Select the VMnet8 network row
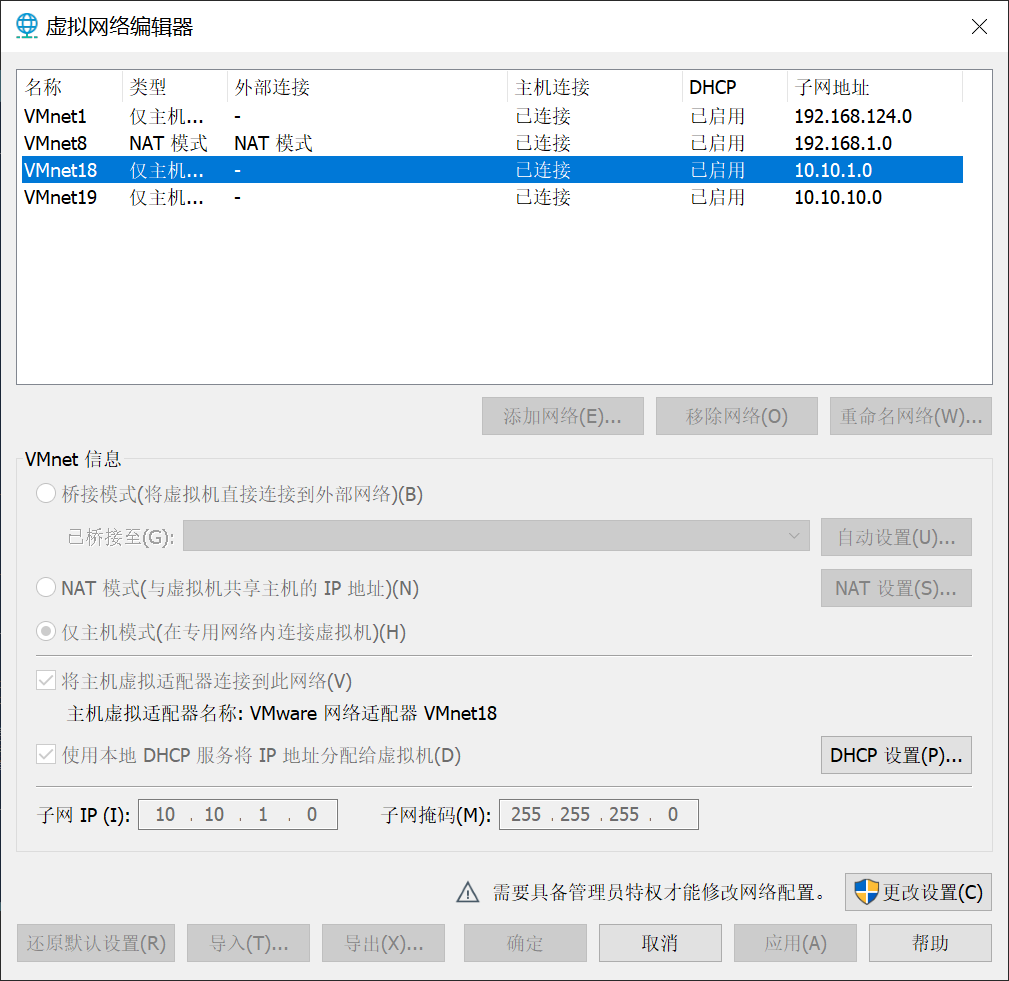1009x981 pixels. pyautogui.click(x=492, y=143)
